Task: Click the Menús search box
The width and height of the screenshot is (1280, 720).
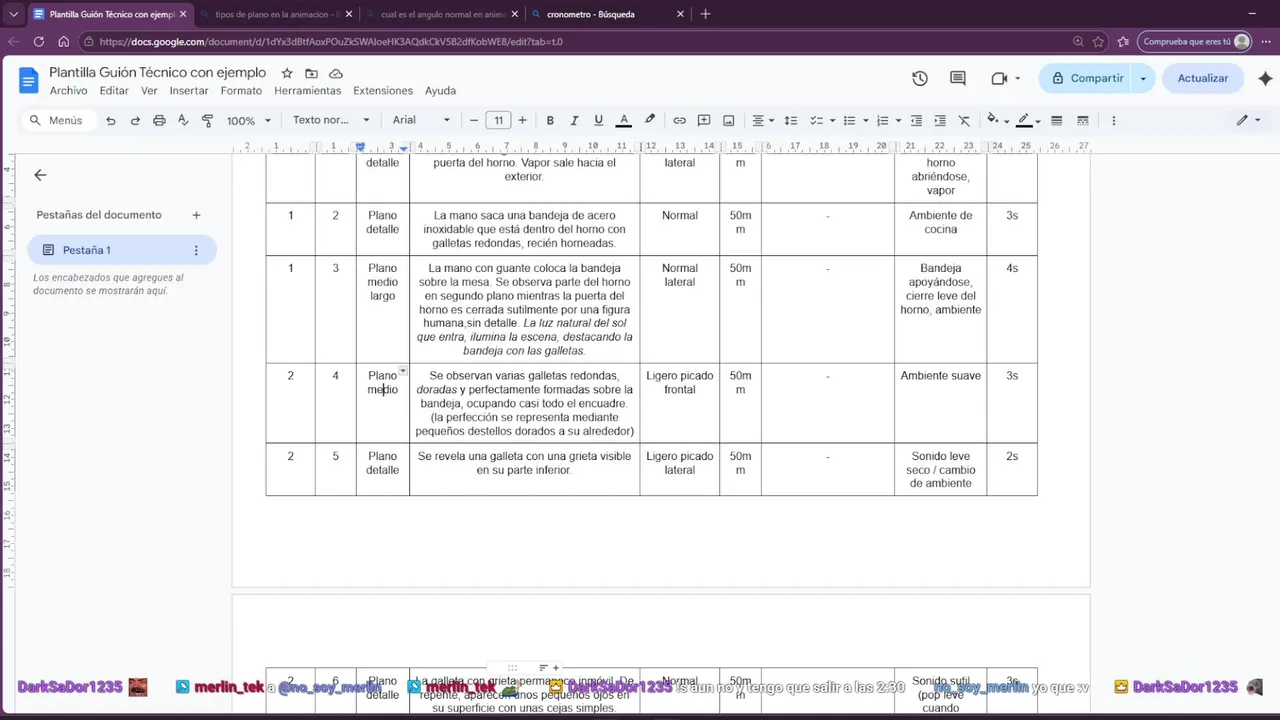Action: pyautogui.click(x=59, y=120)
